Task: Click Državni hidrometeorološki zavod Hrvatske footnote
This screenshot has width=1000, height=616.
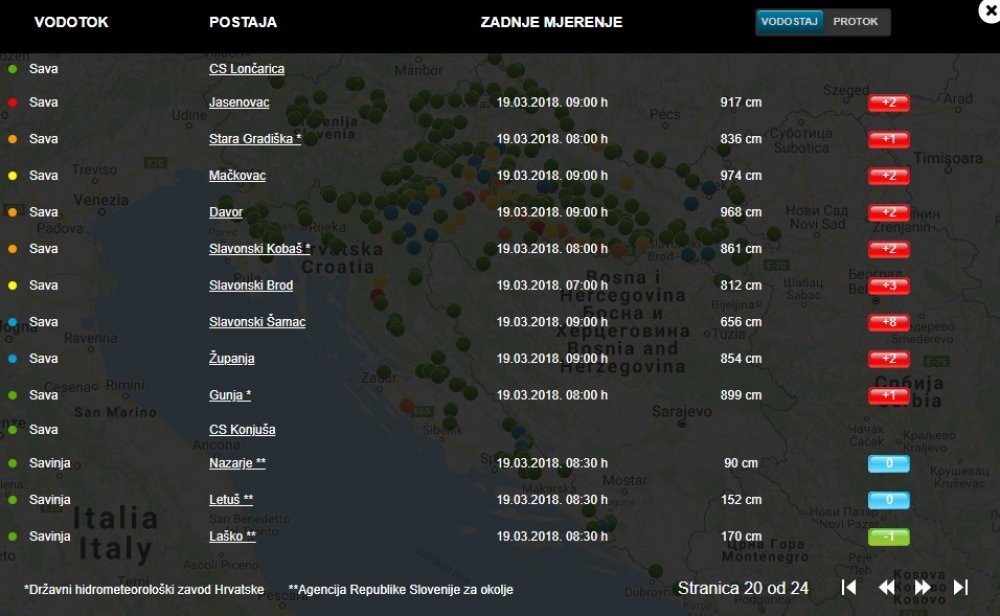Action: point(144,590)
